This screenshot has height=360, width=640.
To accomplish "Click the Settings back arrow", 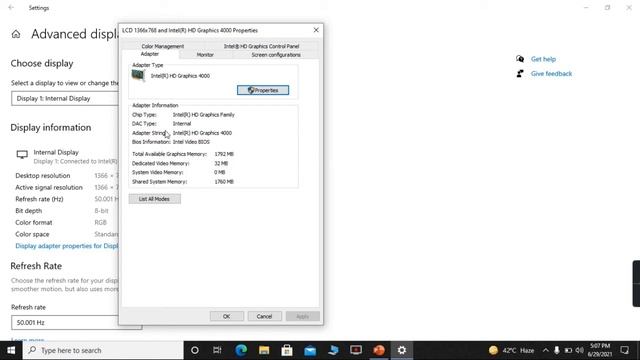I will pos(11,7).
